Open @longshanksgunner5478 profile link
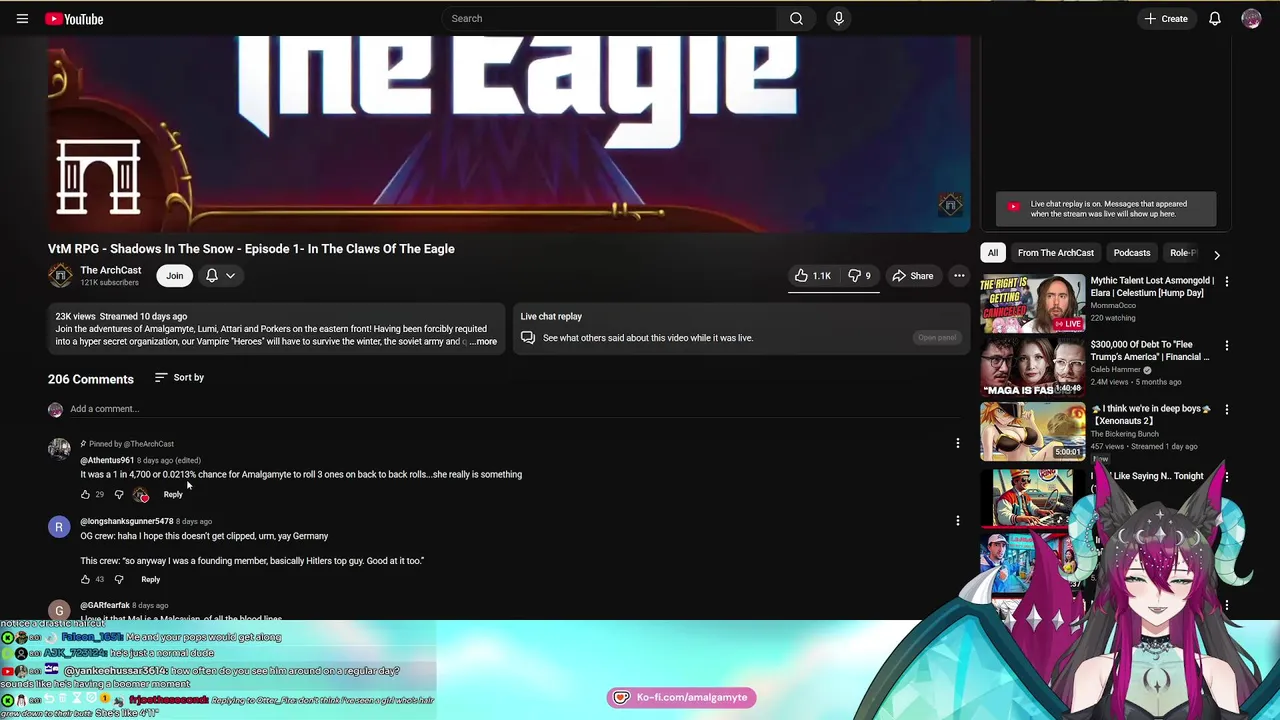The height and width of the screenshot is (720, 1280). click(127, 521)
